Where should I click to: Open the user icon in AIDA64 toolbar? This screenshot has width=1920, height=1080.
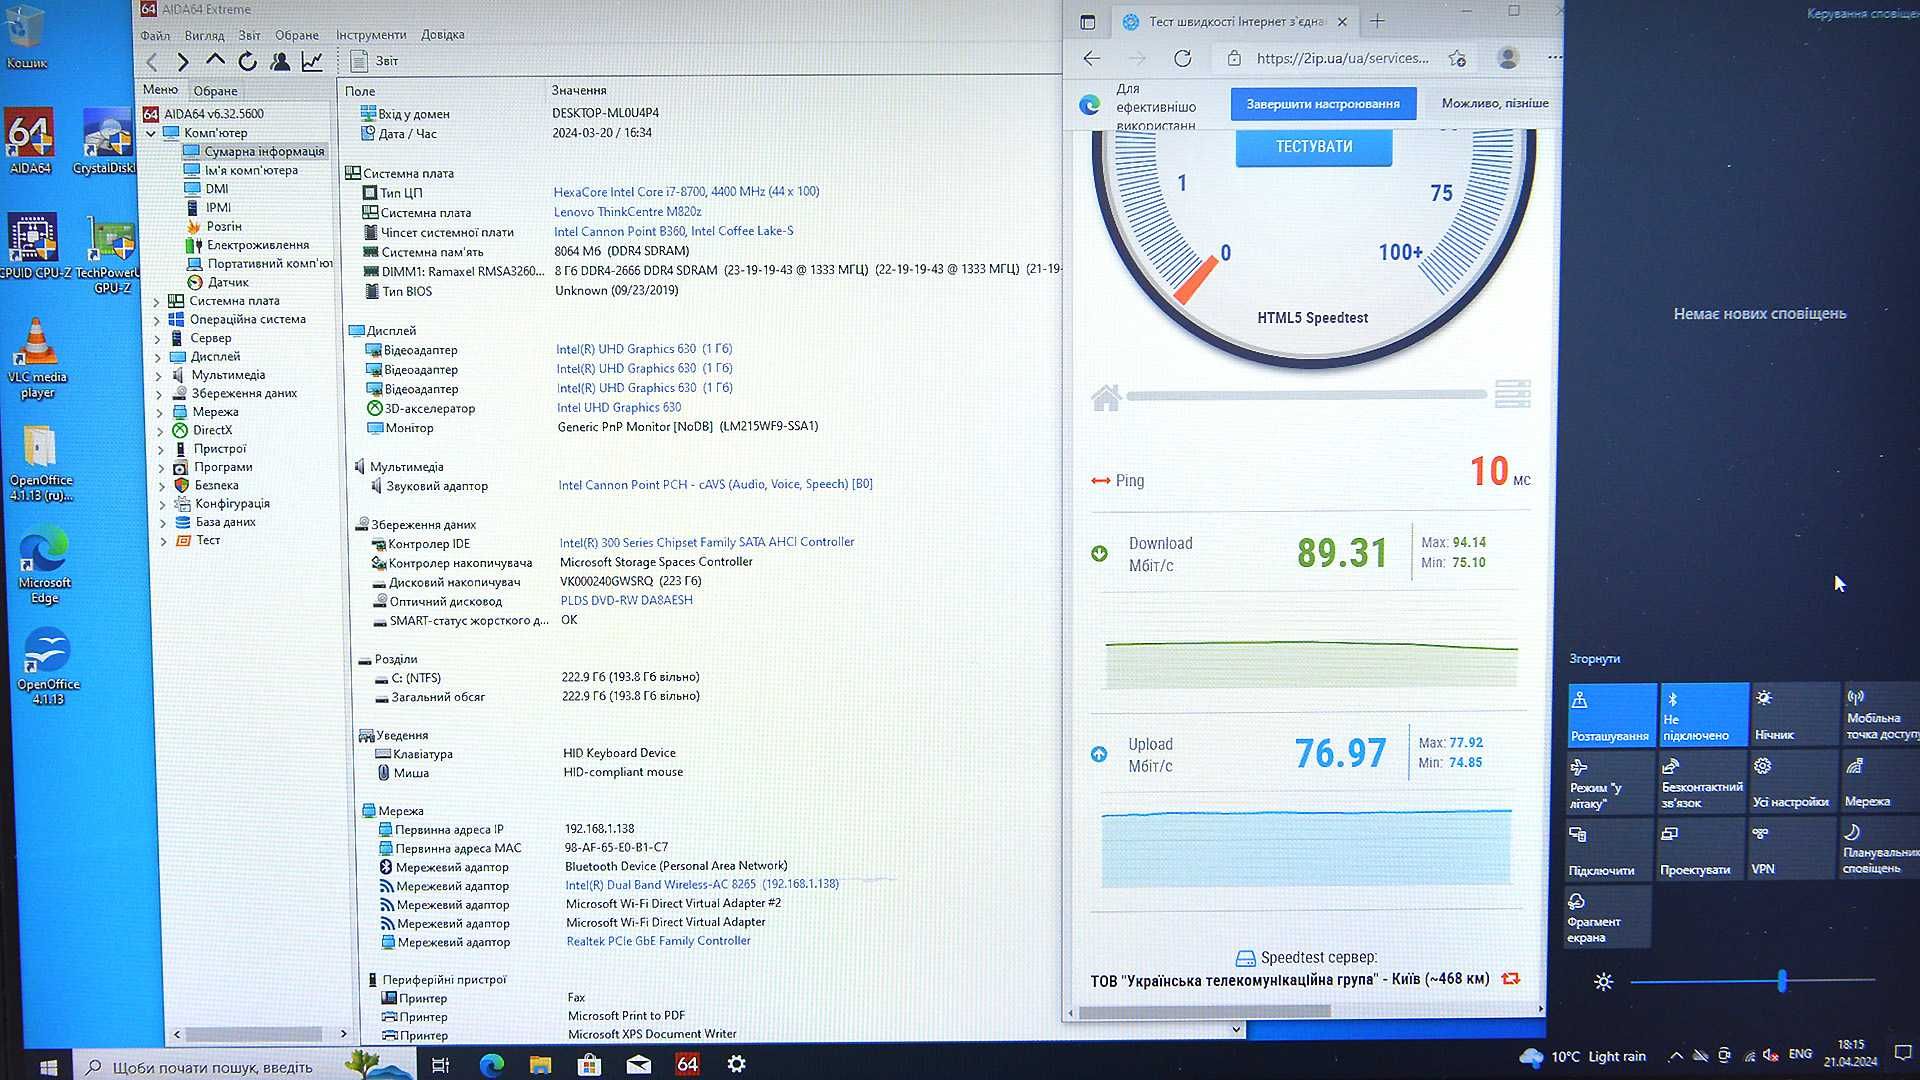pyautogui.click(x=280, y=61)
